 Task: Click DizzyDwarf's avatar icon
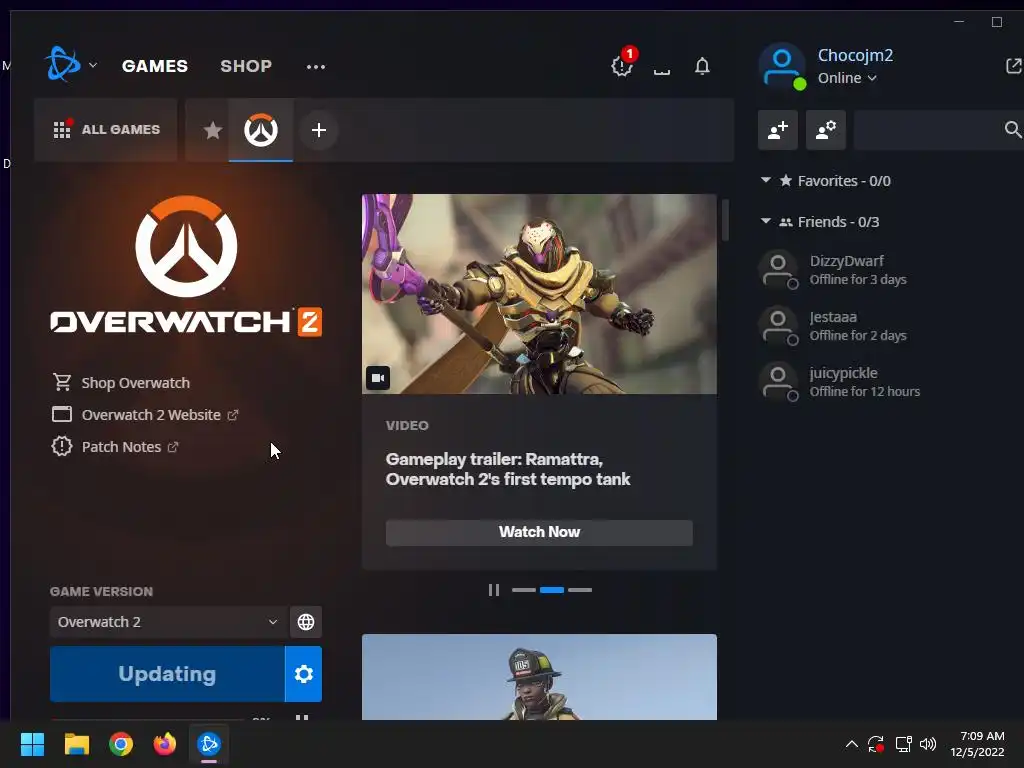click(778, 270)
